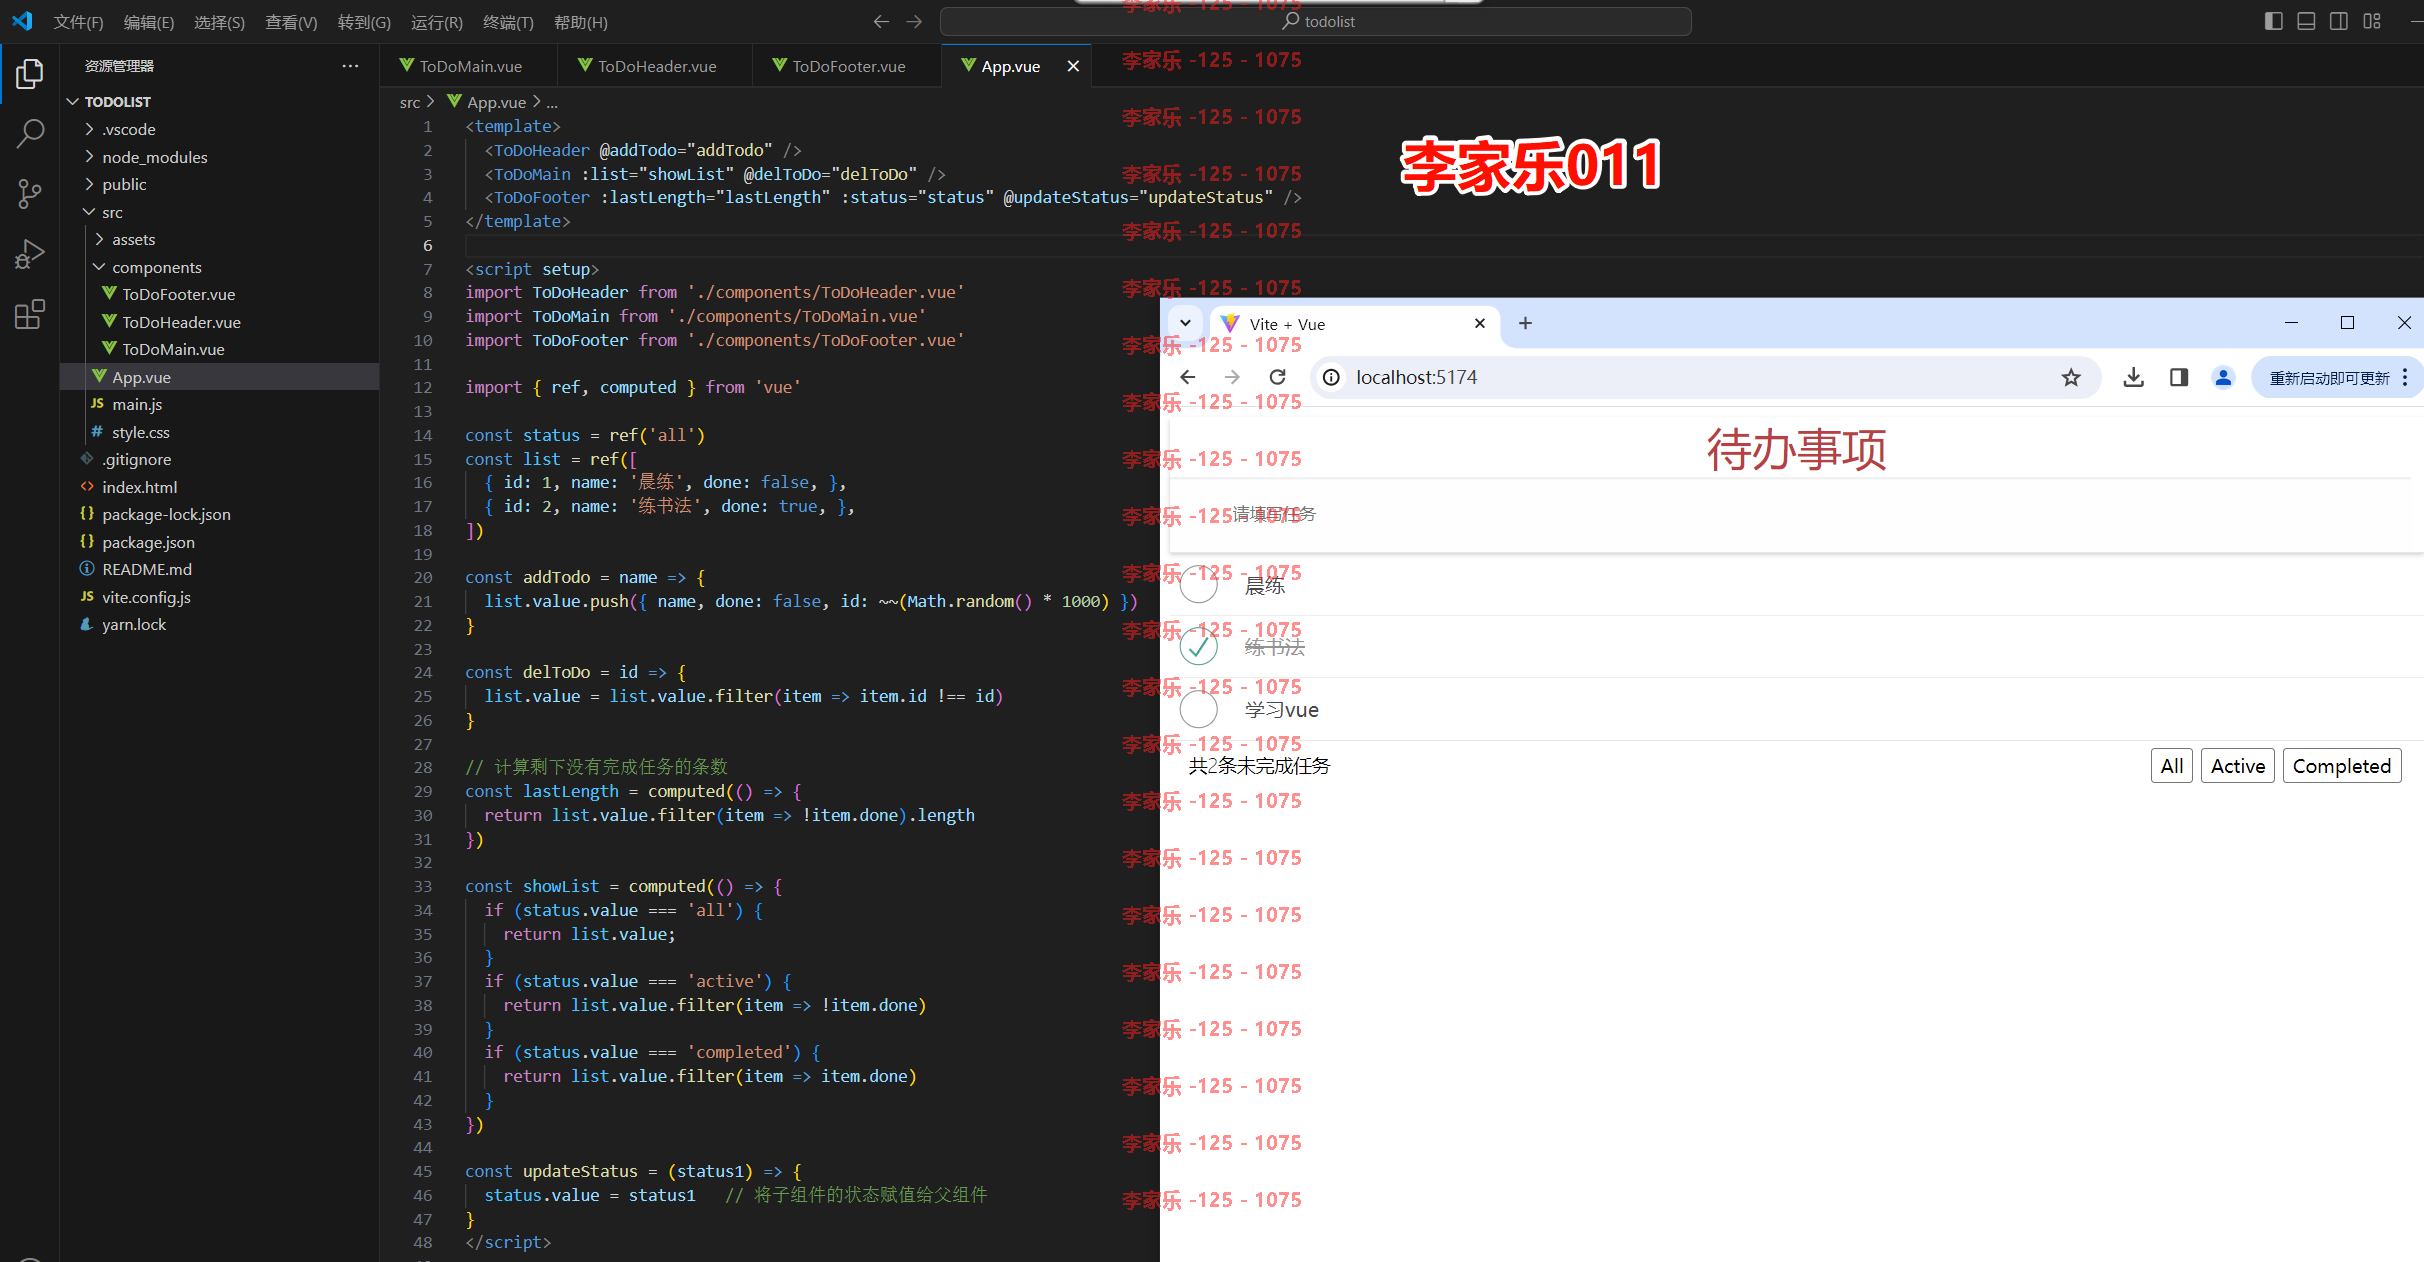
Task: Open browser downloads icon
Action: point(2133,377)
